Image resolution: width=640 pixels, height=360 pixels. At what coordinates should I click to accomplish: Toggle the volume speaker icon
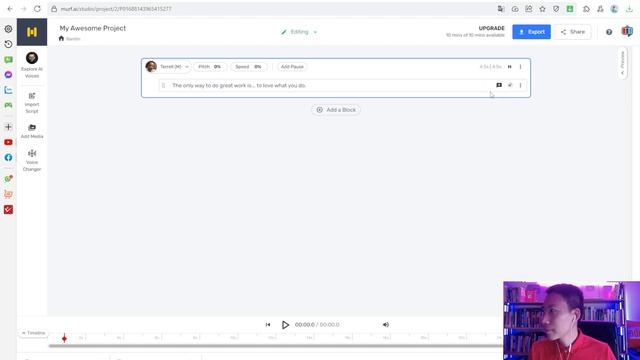pos(386,324)
